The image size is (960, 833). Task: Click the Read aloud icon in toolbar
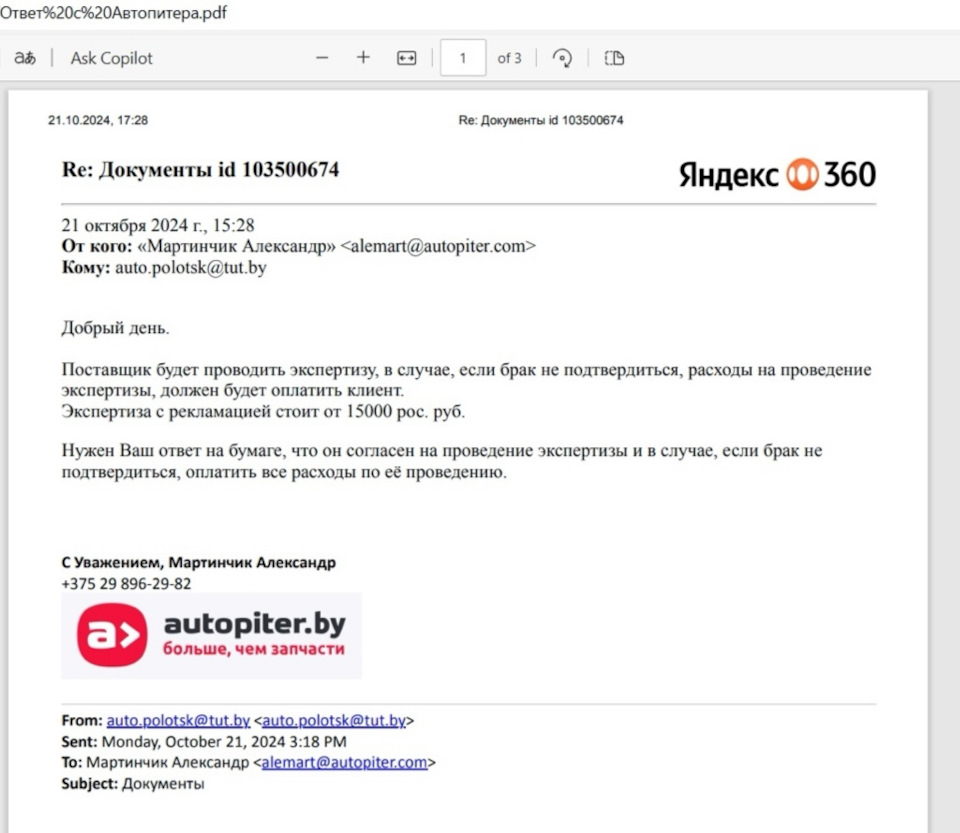[x=25, y=58]
